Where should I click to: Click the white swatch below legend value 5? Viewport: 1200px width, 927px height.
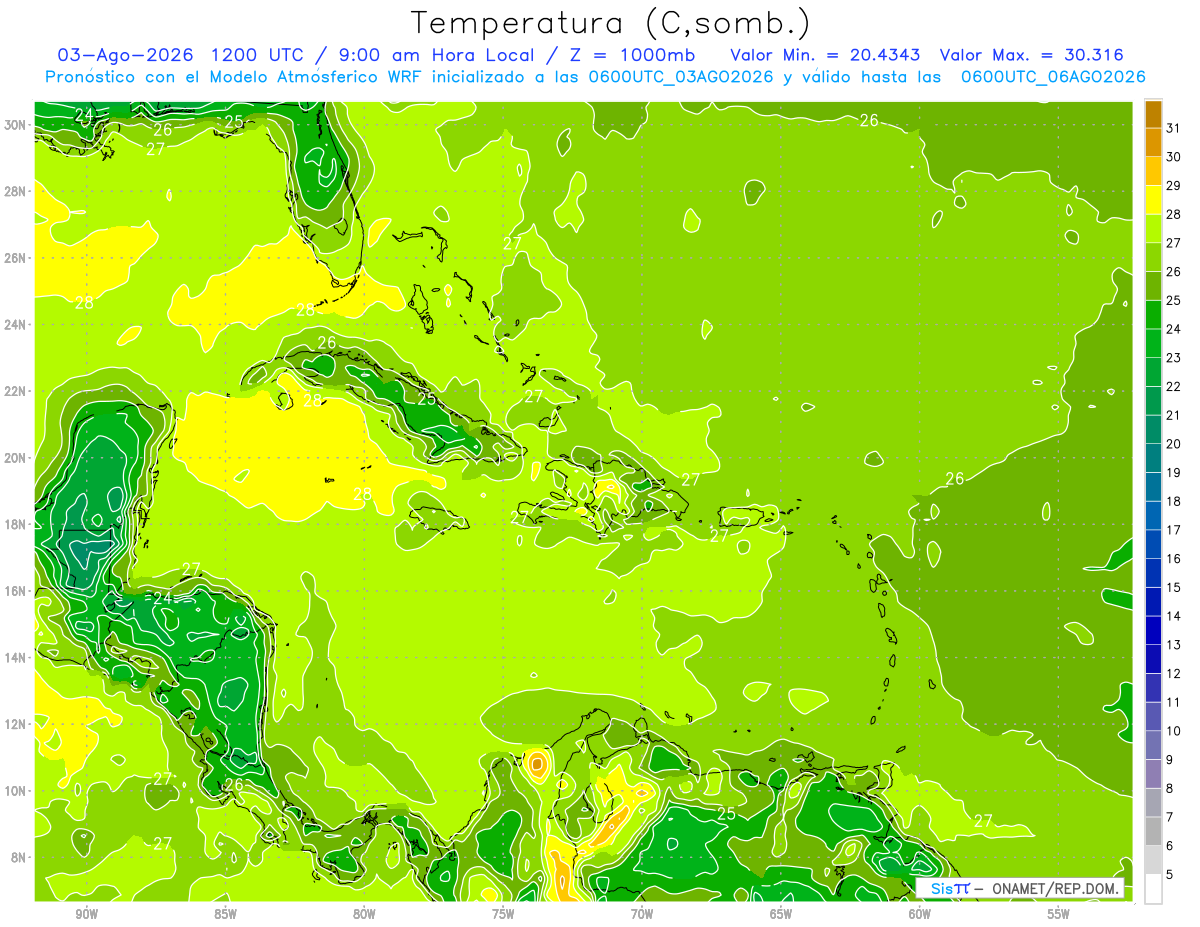[1154, 888]
